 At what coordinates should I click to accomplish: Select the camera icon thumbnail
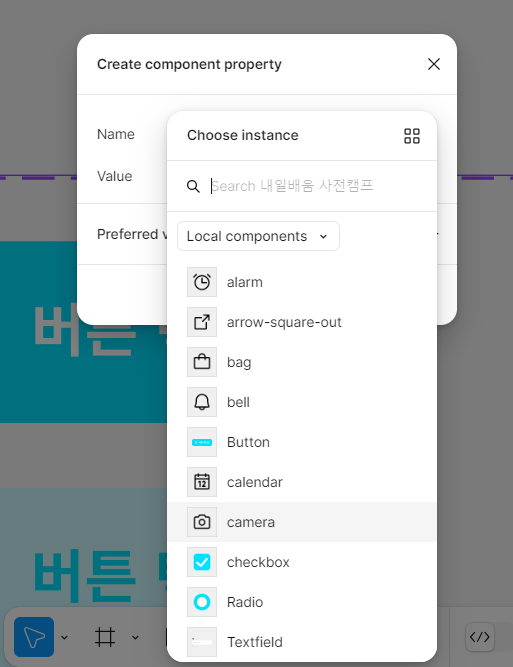click(202, 522)
